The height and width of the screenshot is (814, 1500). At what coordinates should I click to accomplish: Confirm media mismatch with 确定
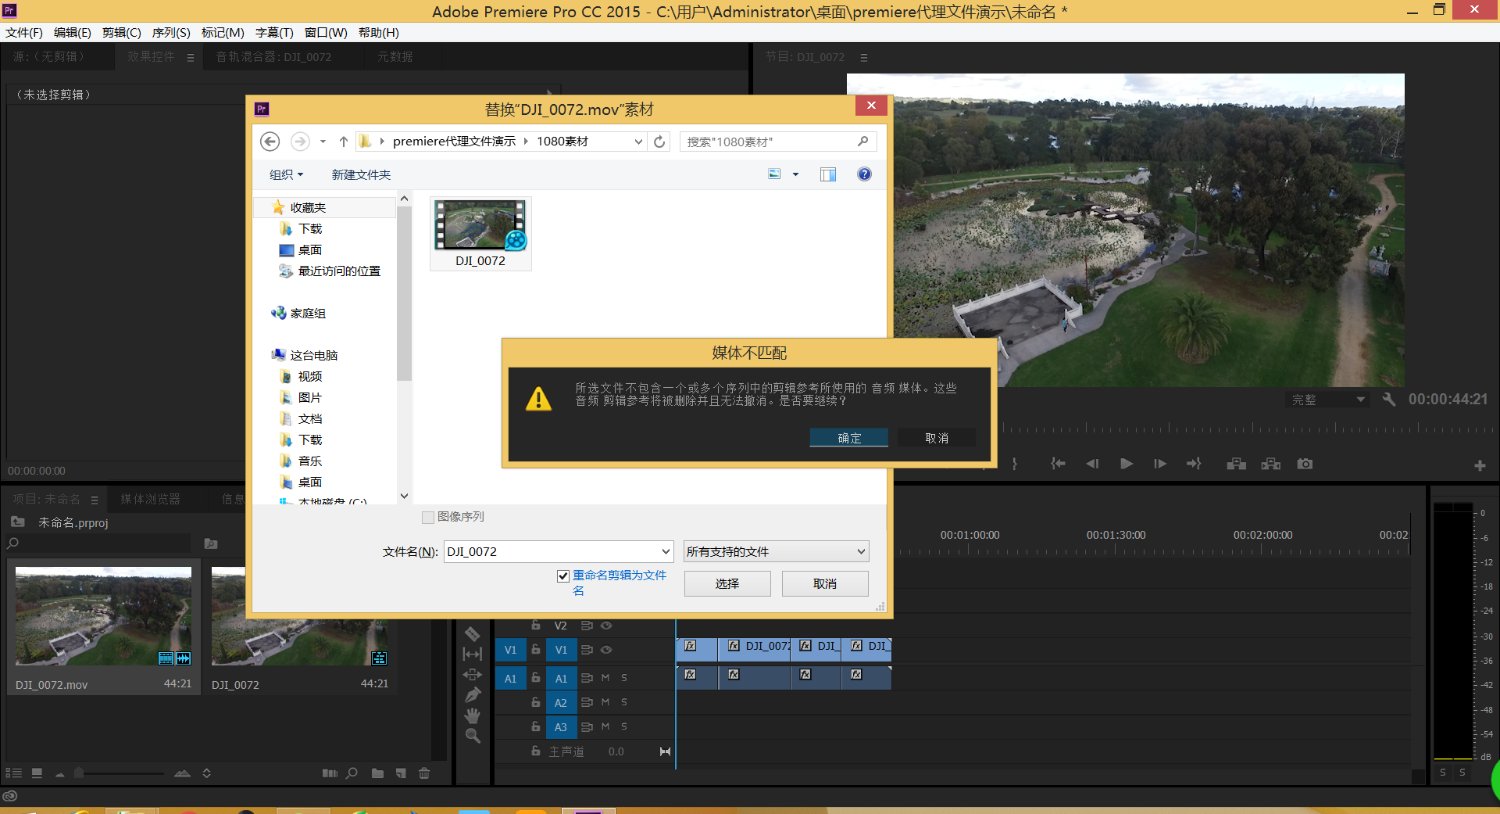click(x=849, y=438)
